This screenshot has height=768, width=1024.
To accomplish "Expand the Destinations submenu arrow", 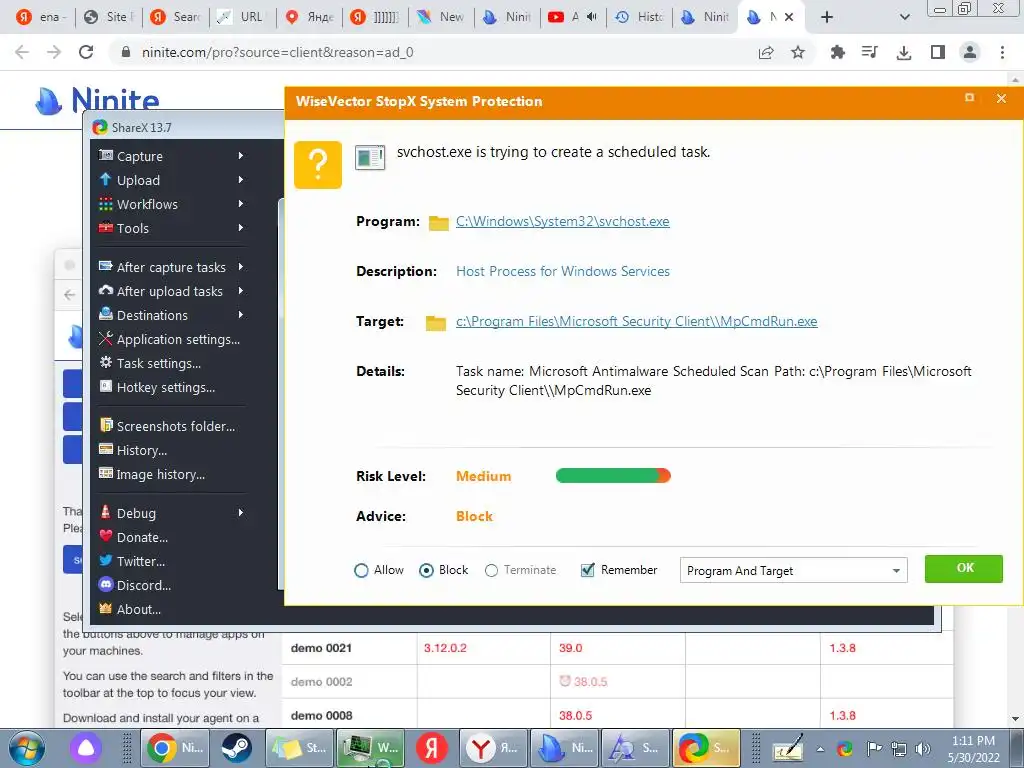I will [241, 315].
